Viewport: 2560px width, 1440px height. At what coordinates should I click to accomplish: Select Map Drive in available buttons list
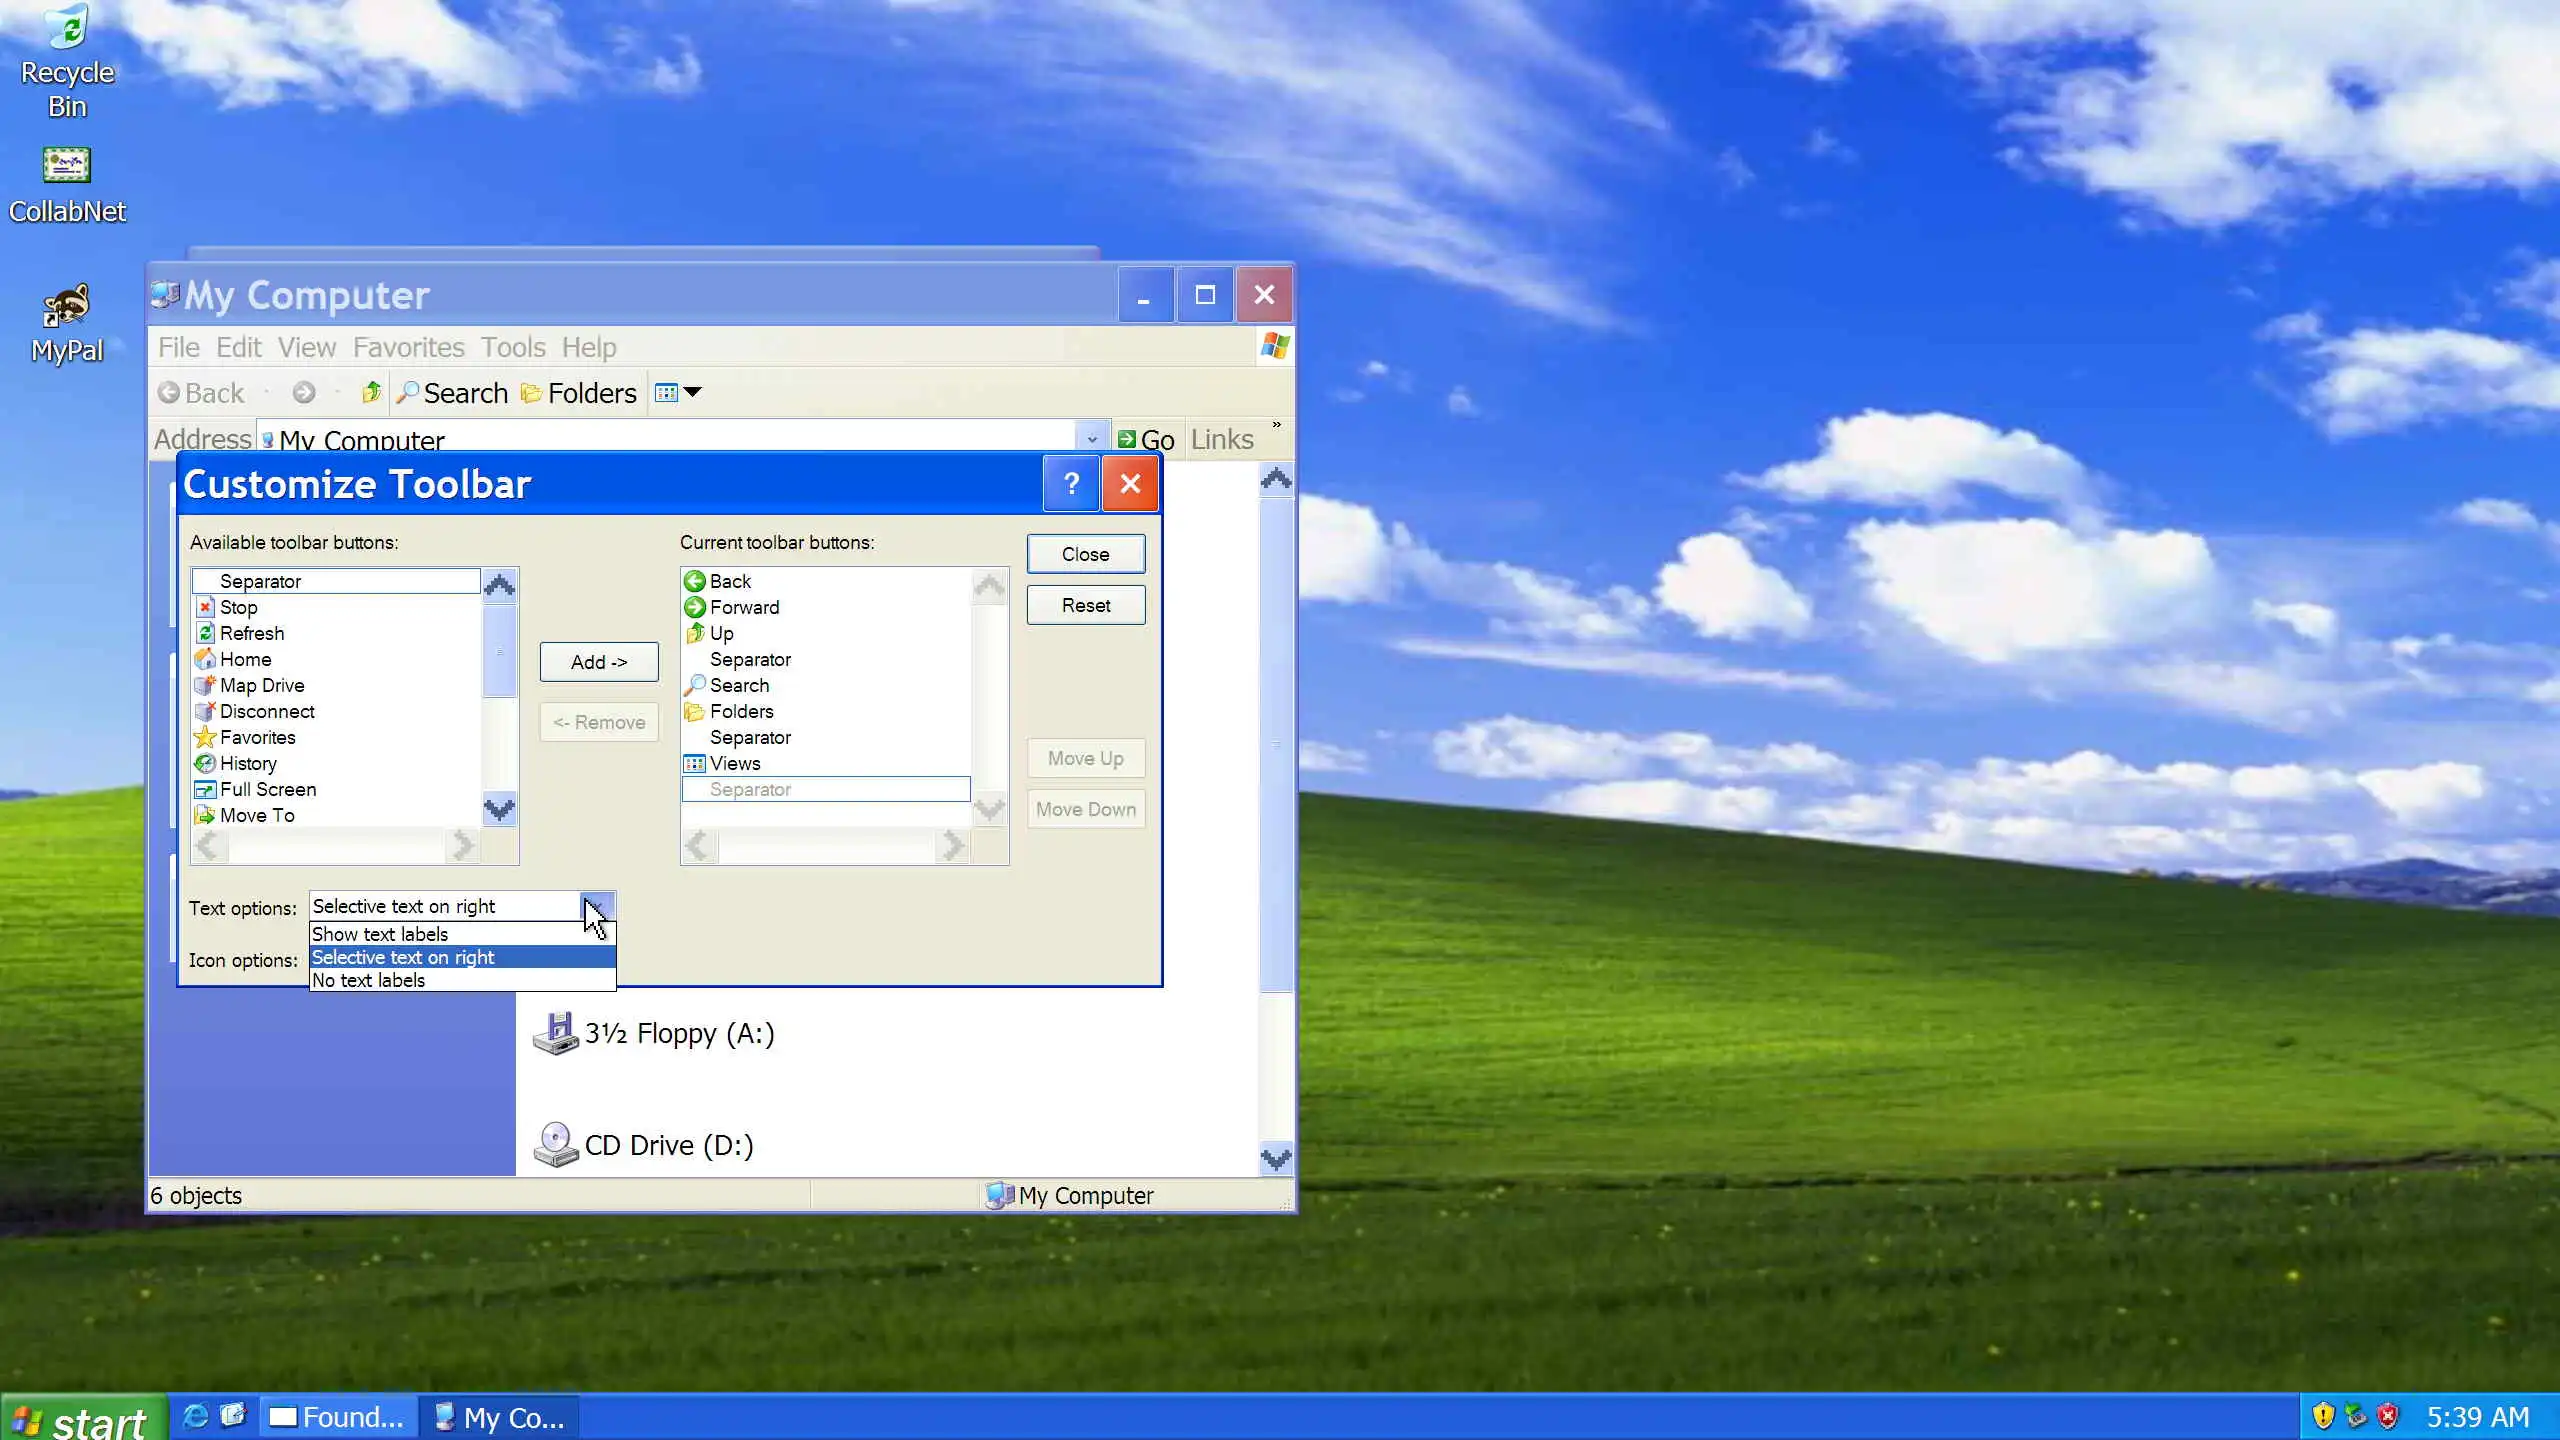point(261,685)
